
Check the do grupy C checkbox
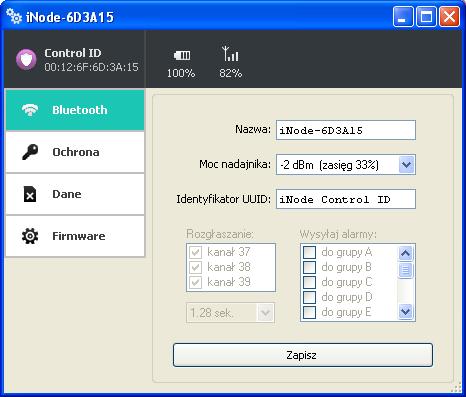coord(309,282)
